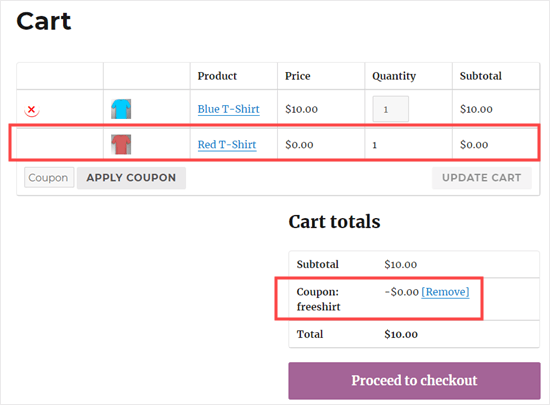Remove Blue T-Shirt with the red X icon
Image resolution: width=550 pixels, height=405 pixels.
click(32, 110)
